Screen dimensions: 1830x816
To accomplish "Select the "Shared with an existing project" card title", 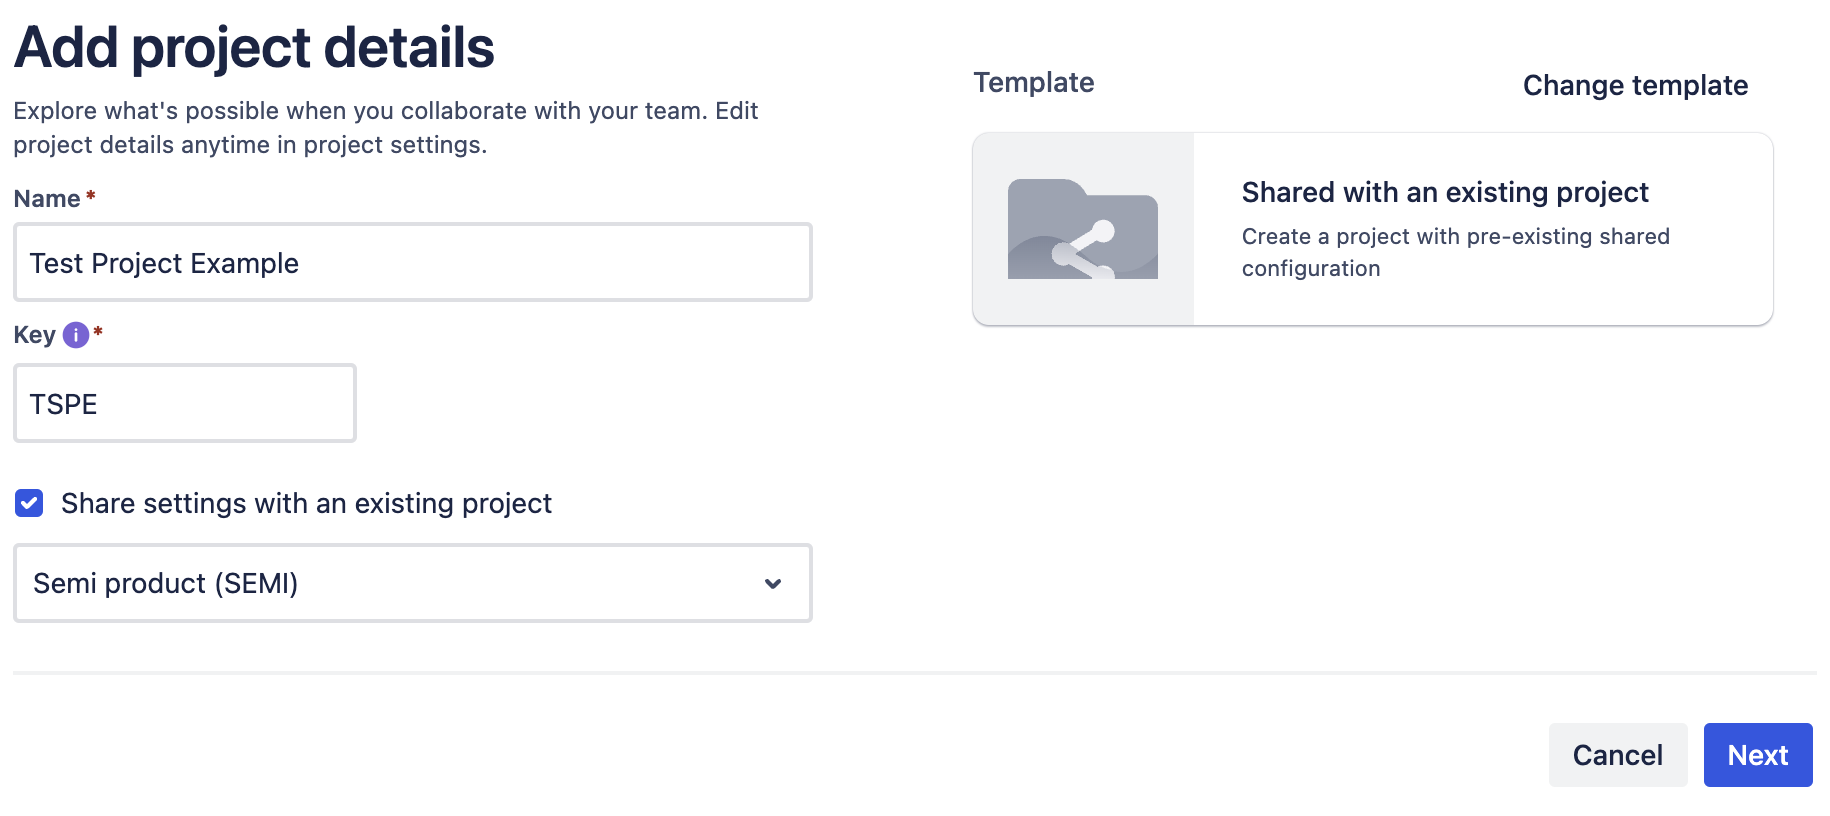I will tap(1444, 192).
